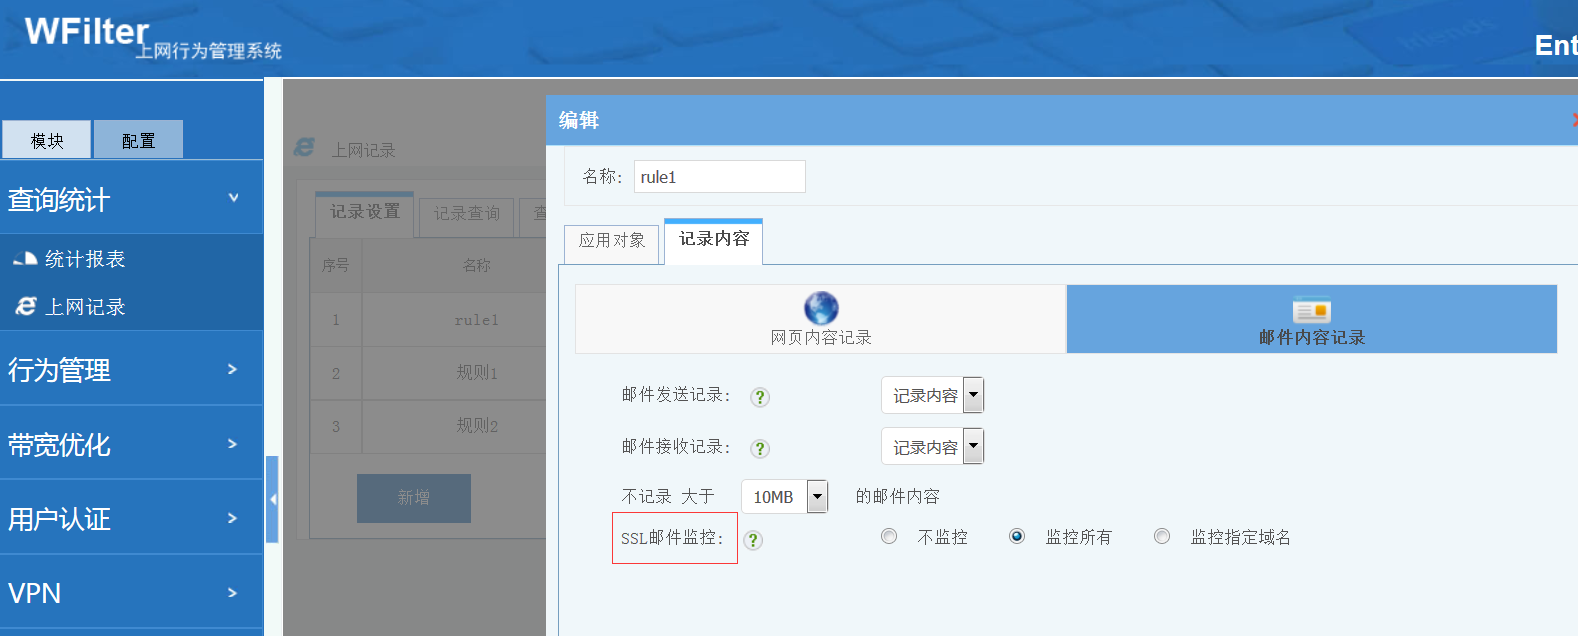Switch to the 模块 tab in sidebar

coord(47,140)
